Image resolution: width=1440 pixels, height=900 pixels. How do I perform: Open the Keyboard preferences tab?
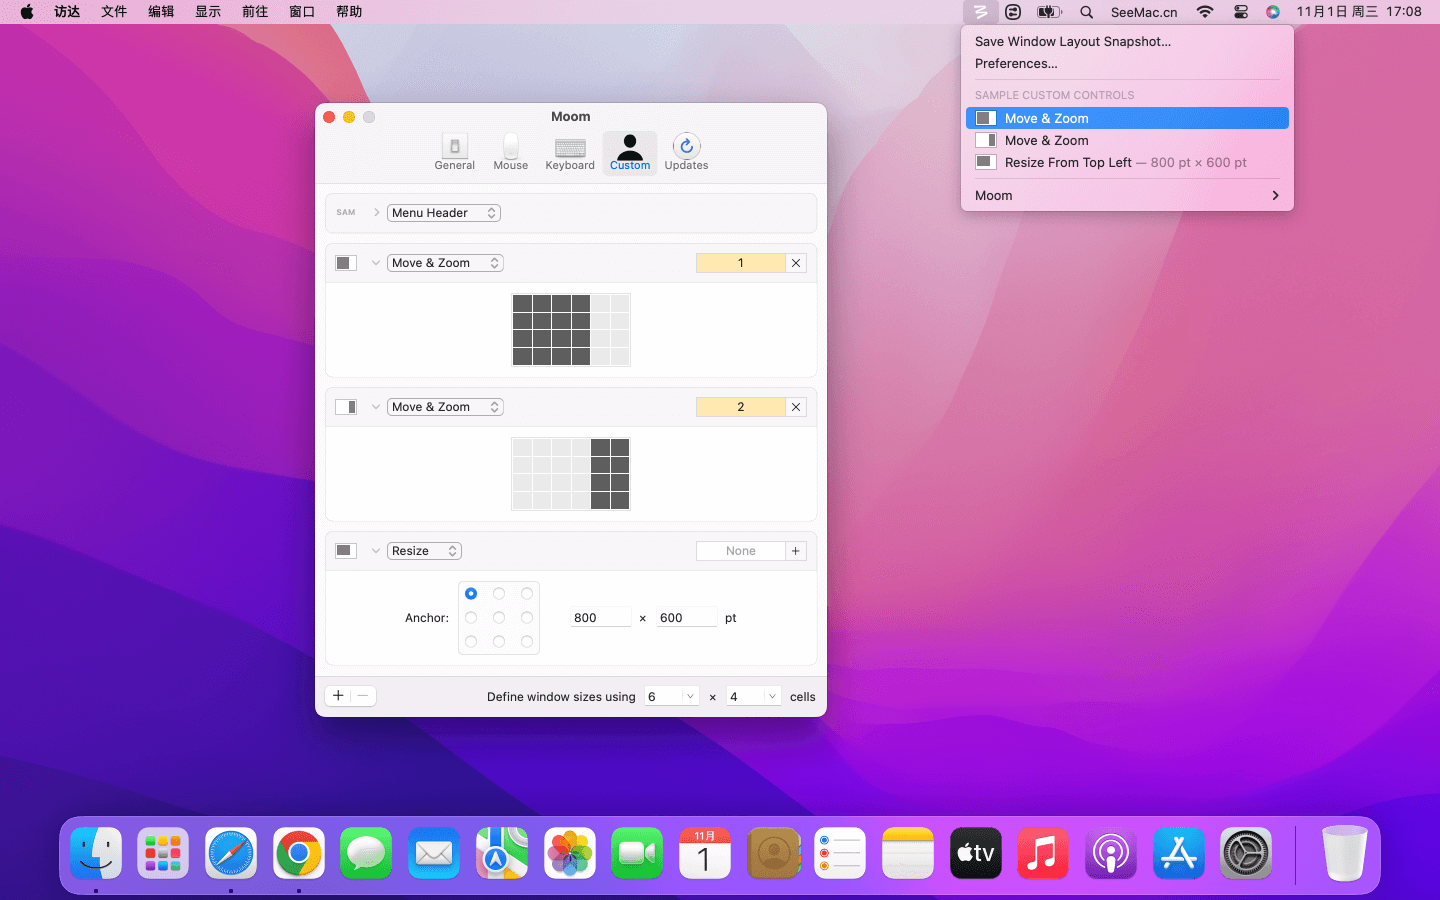[570, 152]
